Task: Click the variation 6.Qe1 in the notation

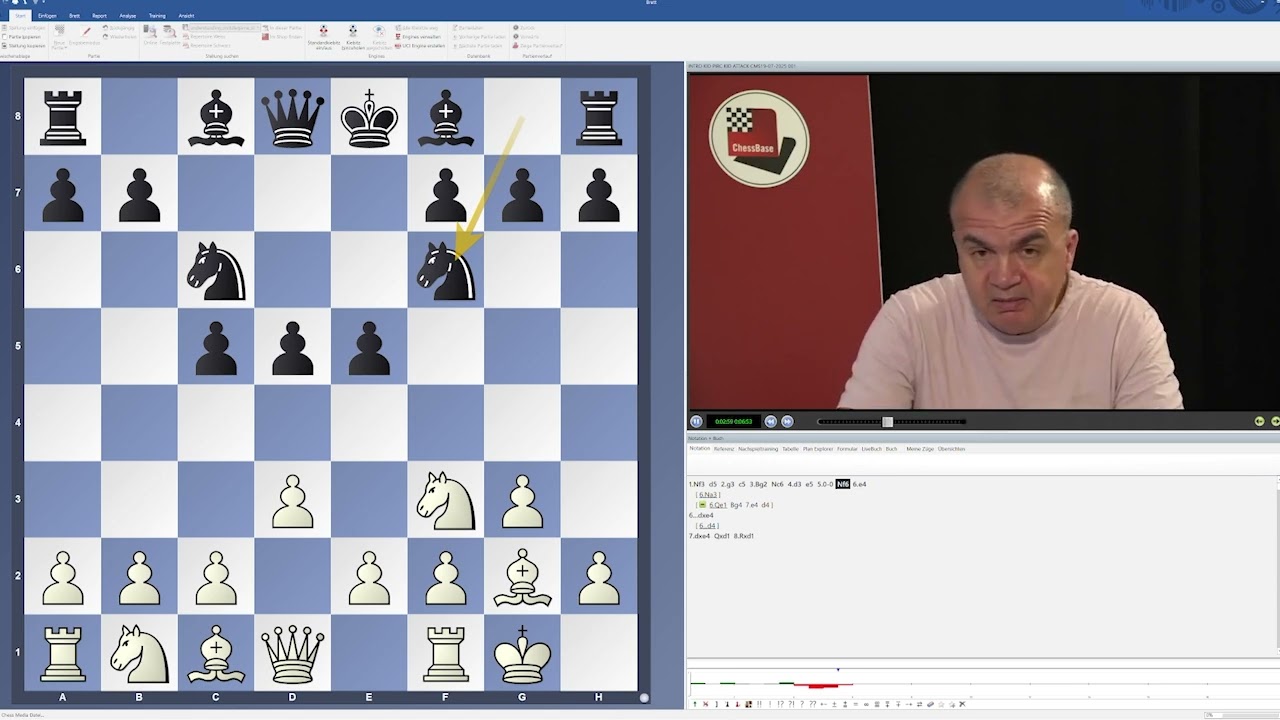Action: pyautogui.click(x=718, y=505)
